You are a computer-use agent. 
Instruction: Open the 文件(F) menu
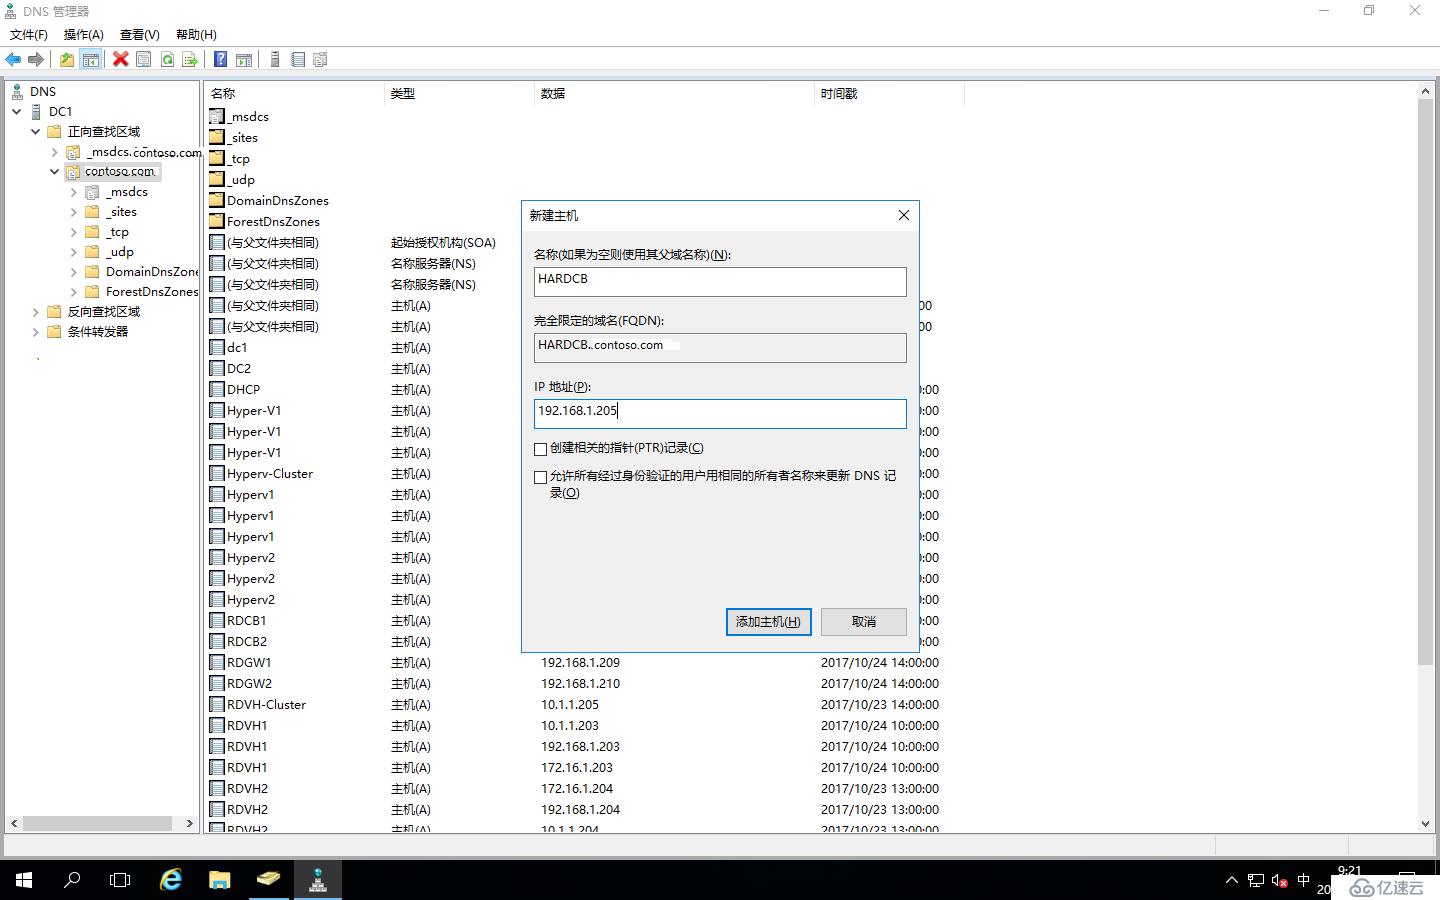click(x=29, y=35)
